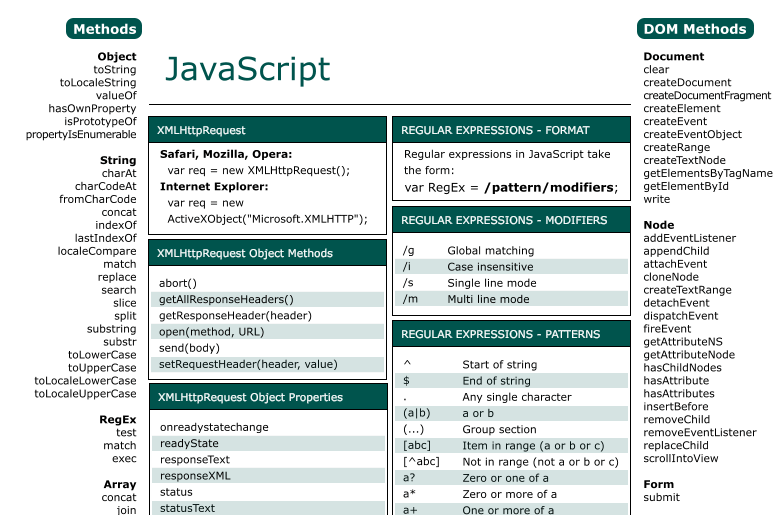Image resolution: width=780 pixels, height=515 pixels.
Task: Click the Multi line mode row
Action: coord(511,299)
